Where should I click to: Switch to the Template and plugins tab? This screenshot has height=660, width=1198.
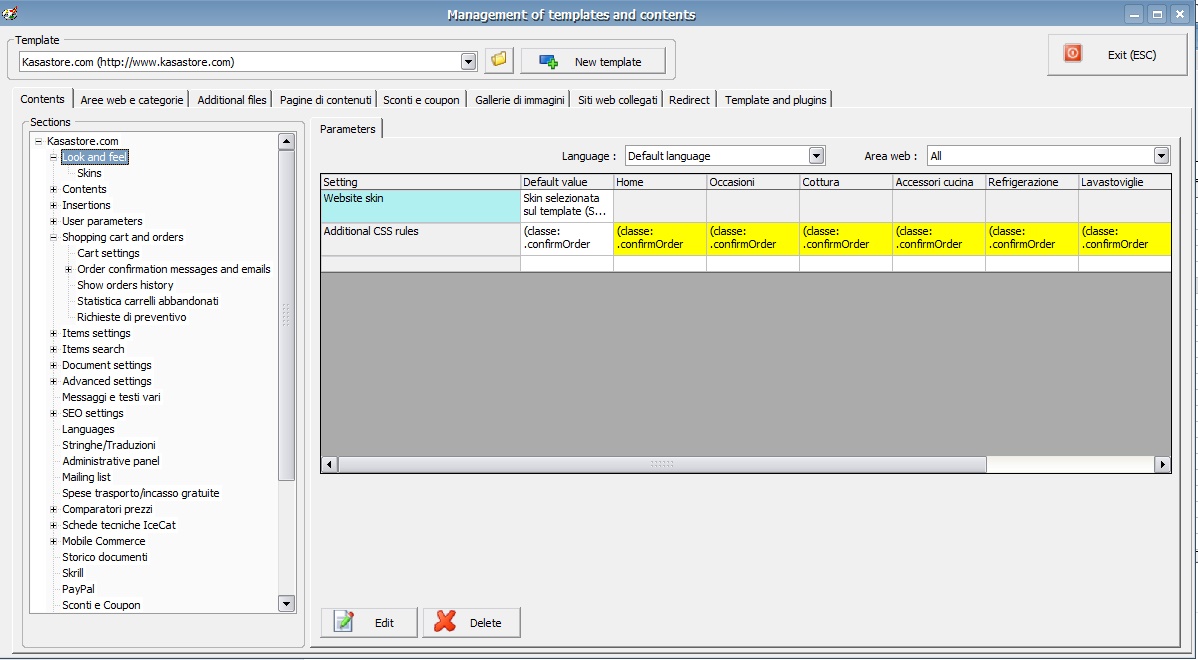point(775,100)
